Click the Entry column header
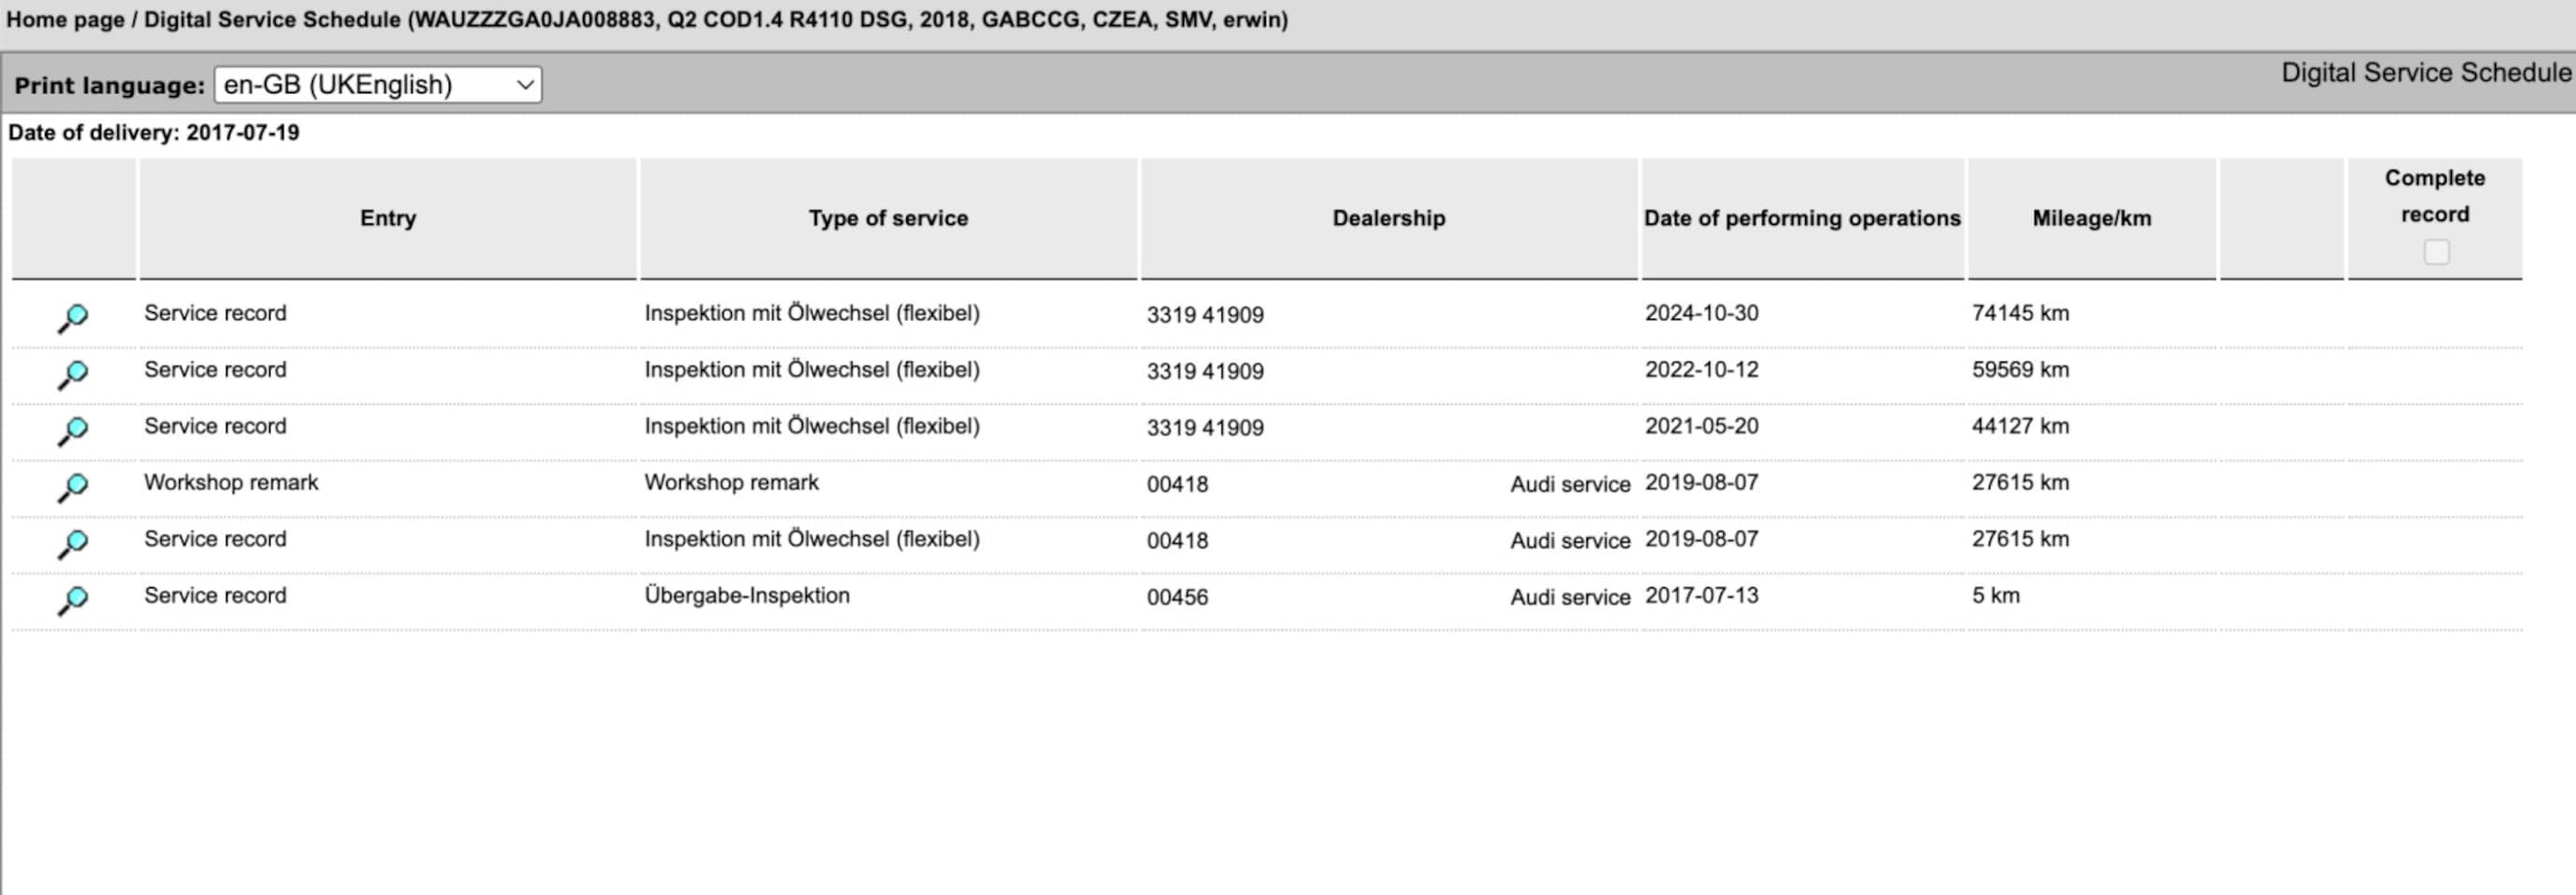Viewport: 2576px width, 895px height. point(388,218)
